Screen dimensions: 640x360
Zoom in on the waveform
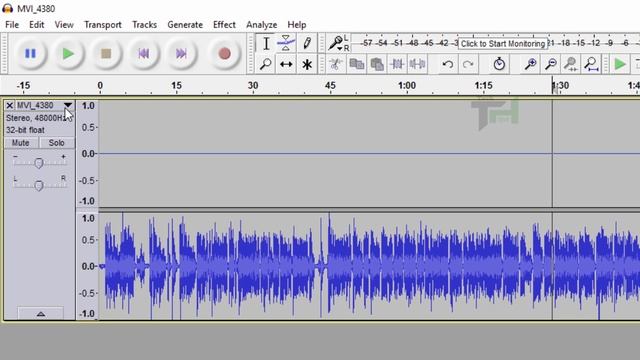(530, 64)
